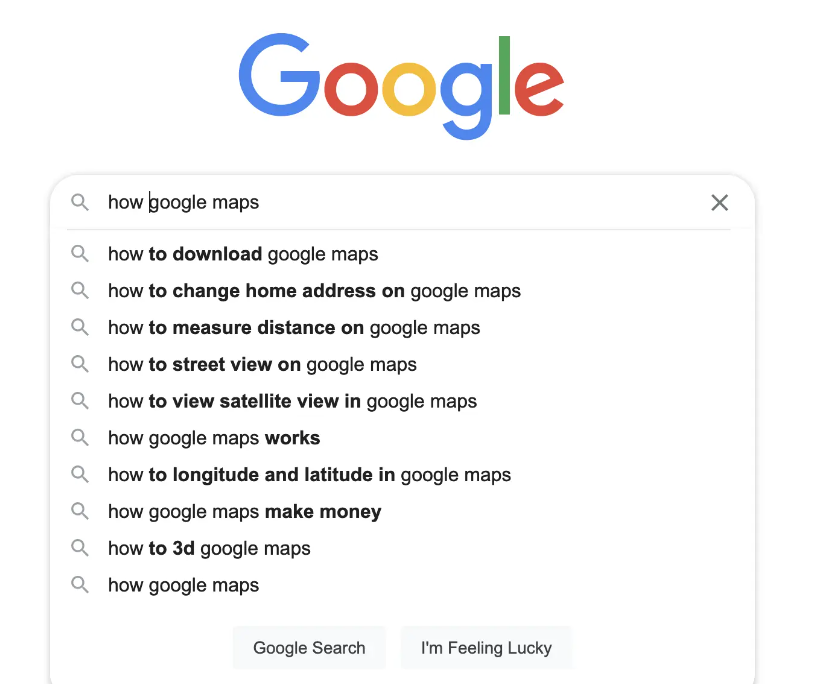The width and height of the screenshot is (825, 684).
Task: Choose the 'how to 3d google maps' suggestion
Action: [209, 548]
